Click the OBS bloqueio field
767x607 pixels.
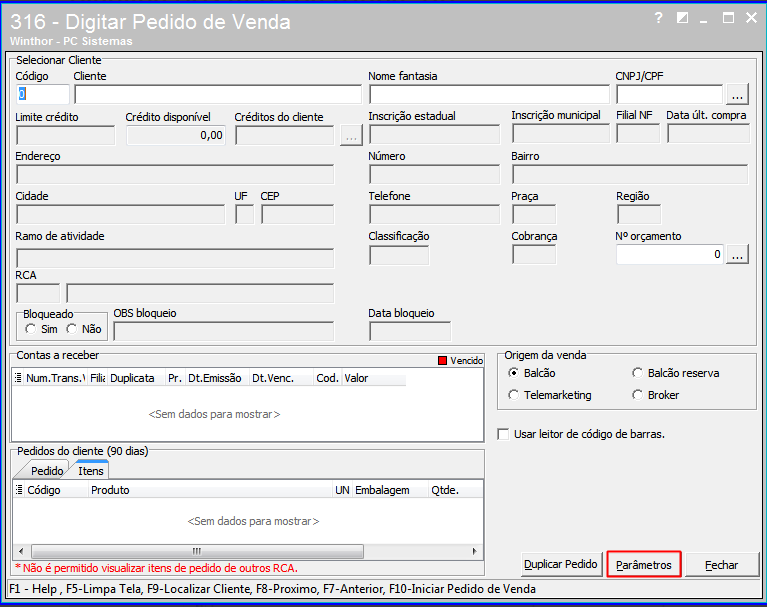click(x=224, y=331)
